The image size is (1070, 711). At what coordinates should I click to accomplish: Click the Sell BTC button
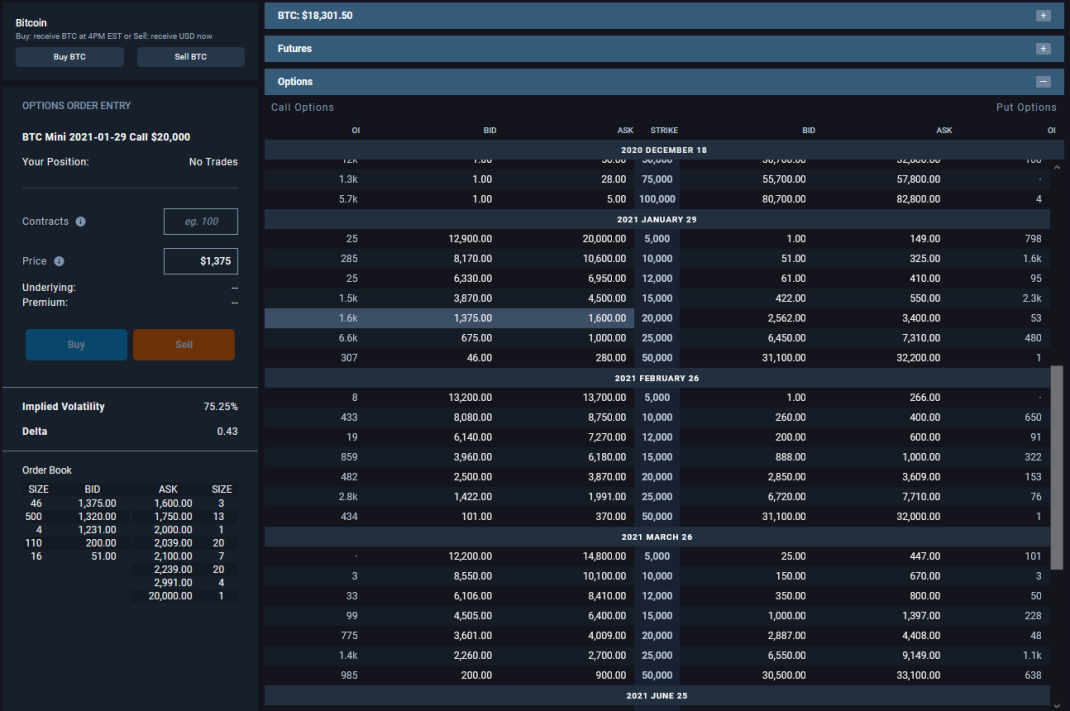[190, 57]
